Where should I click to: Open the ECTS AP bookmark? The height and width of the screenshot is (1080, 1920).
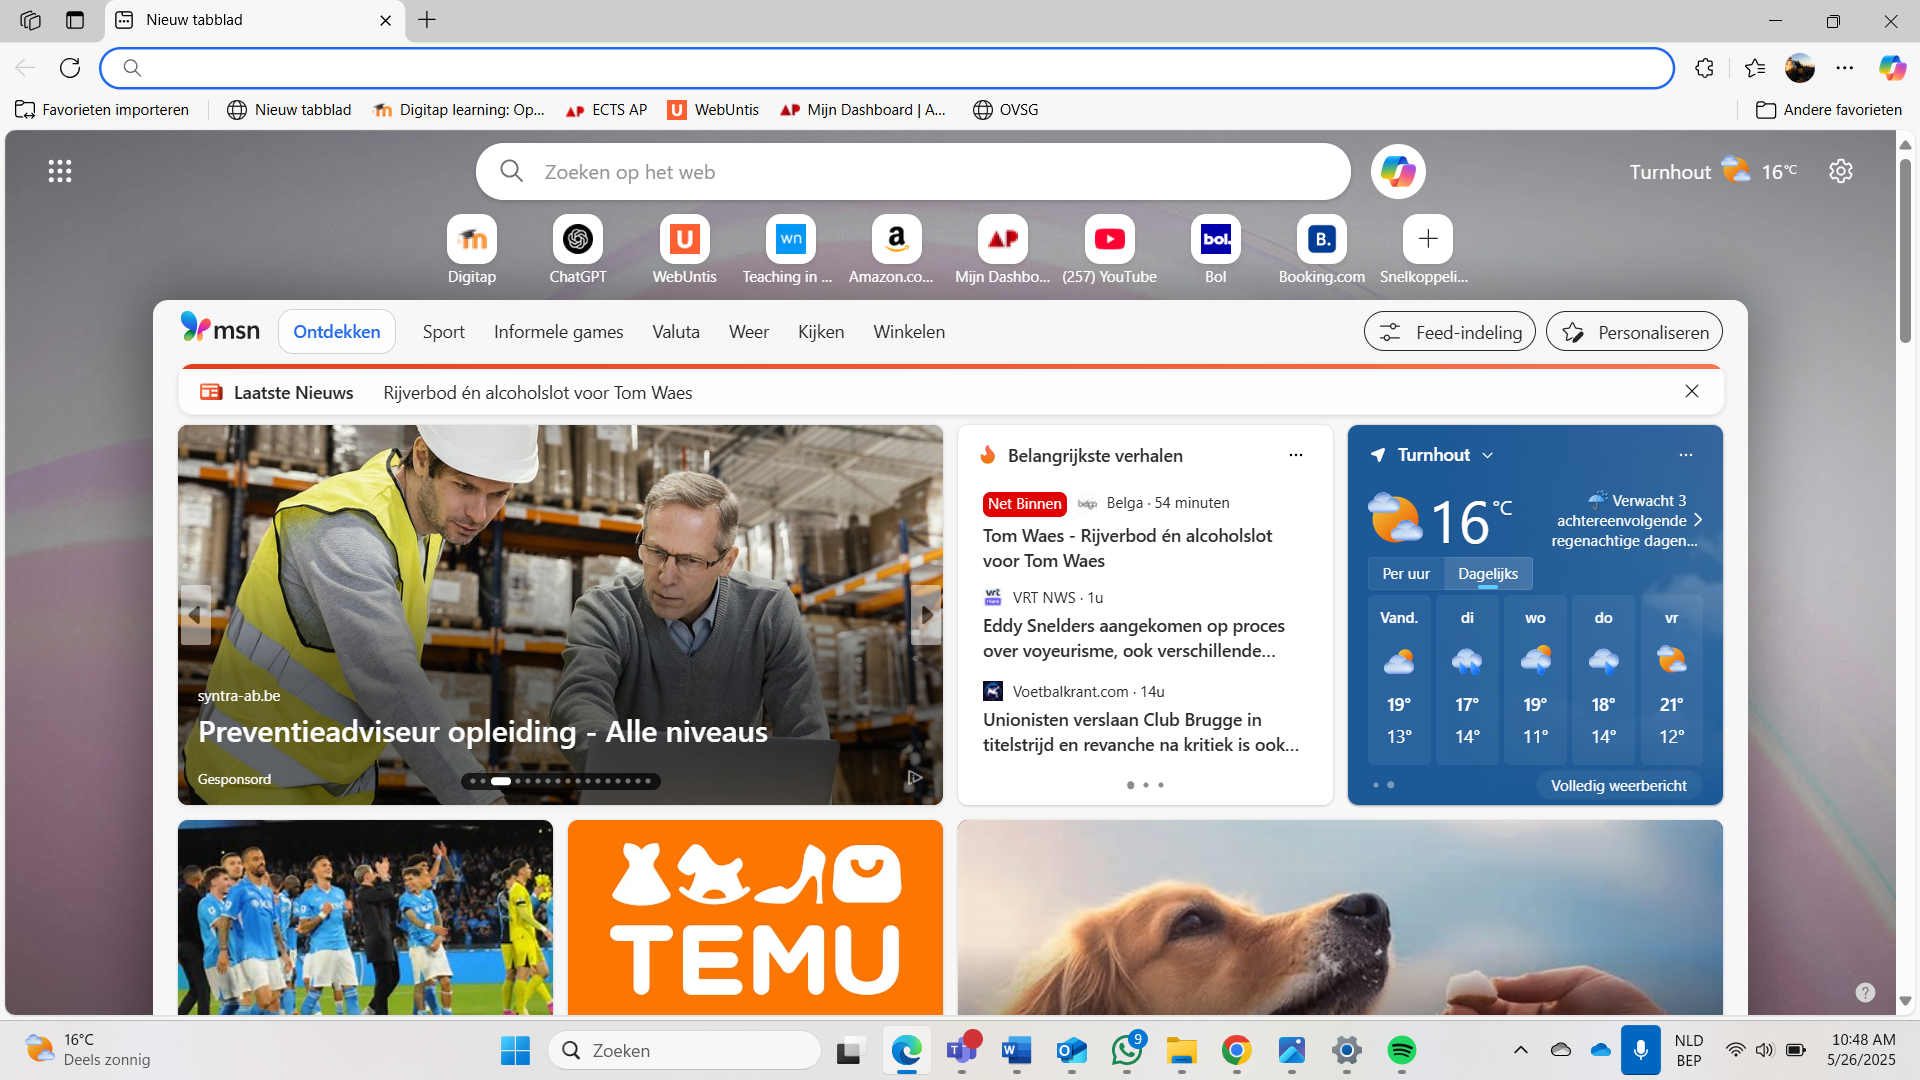pyautogui.click(x=607, y=110)
